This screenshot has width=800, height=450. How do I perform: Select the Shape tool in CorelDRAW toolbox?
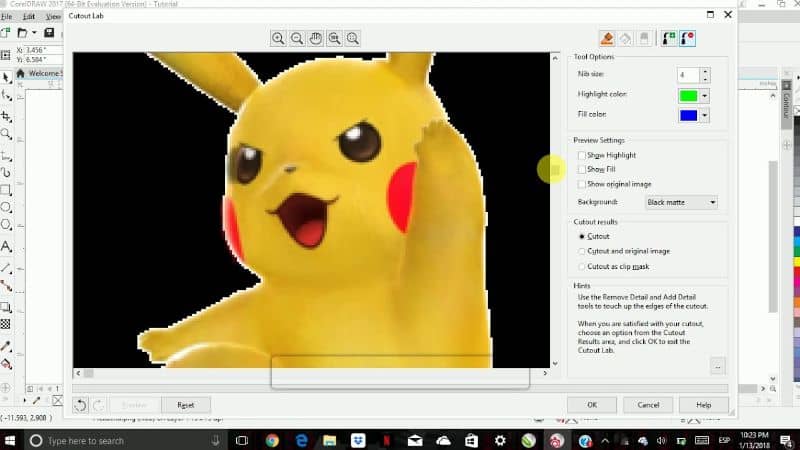[7, 95]
